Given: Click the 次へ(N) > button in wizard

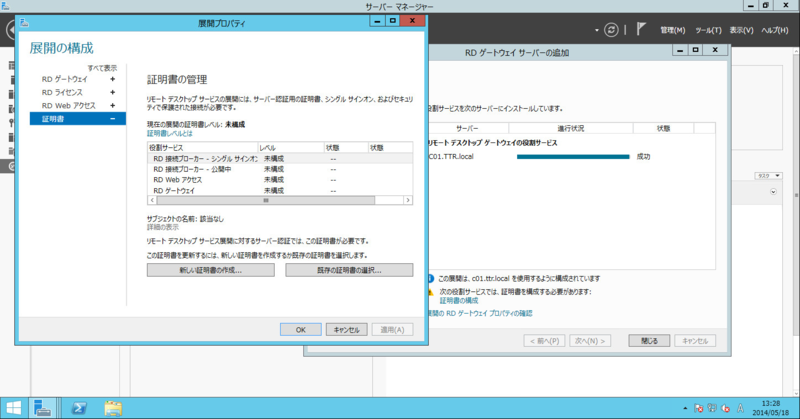Looking at the screenshot, I should point(590,340).
